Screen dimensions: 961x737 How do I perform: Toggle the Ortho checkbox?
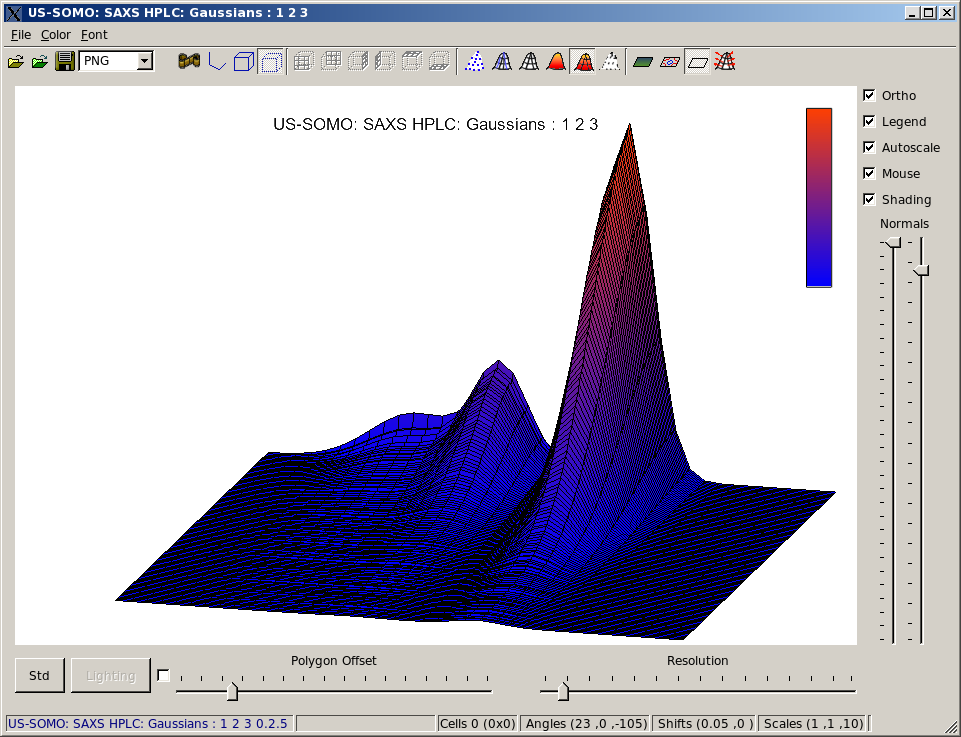(x=869, y=95)
